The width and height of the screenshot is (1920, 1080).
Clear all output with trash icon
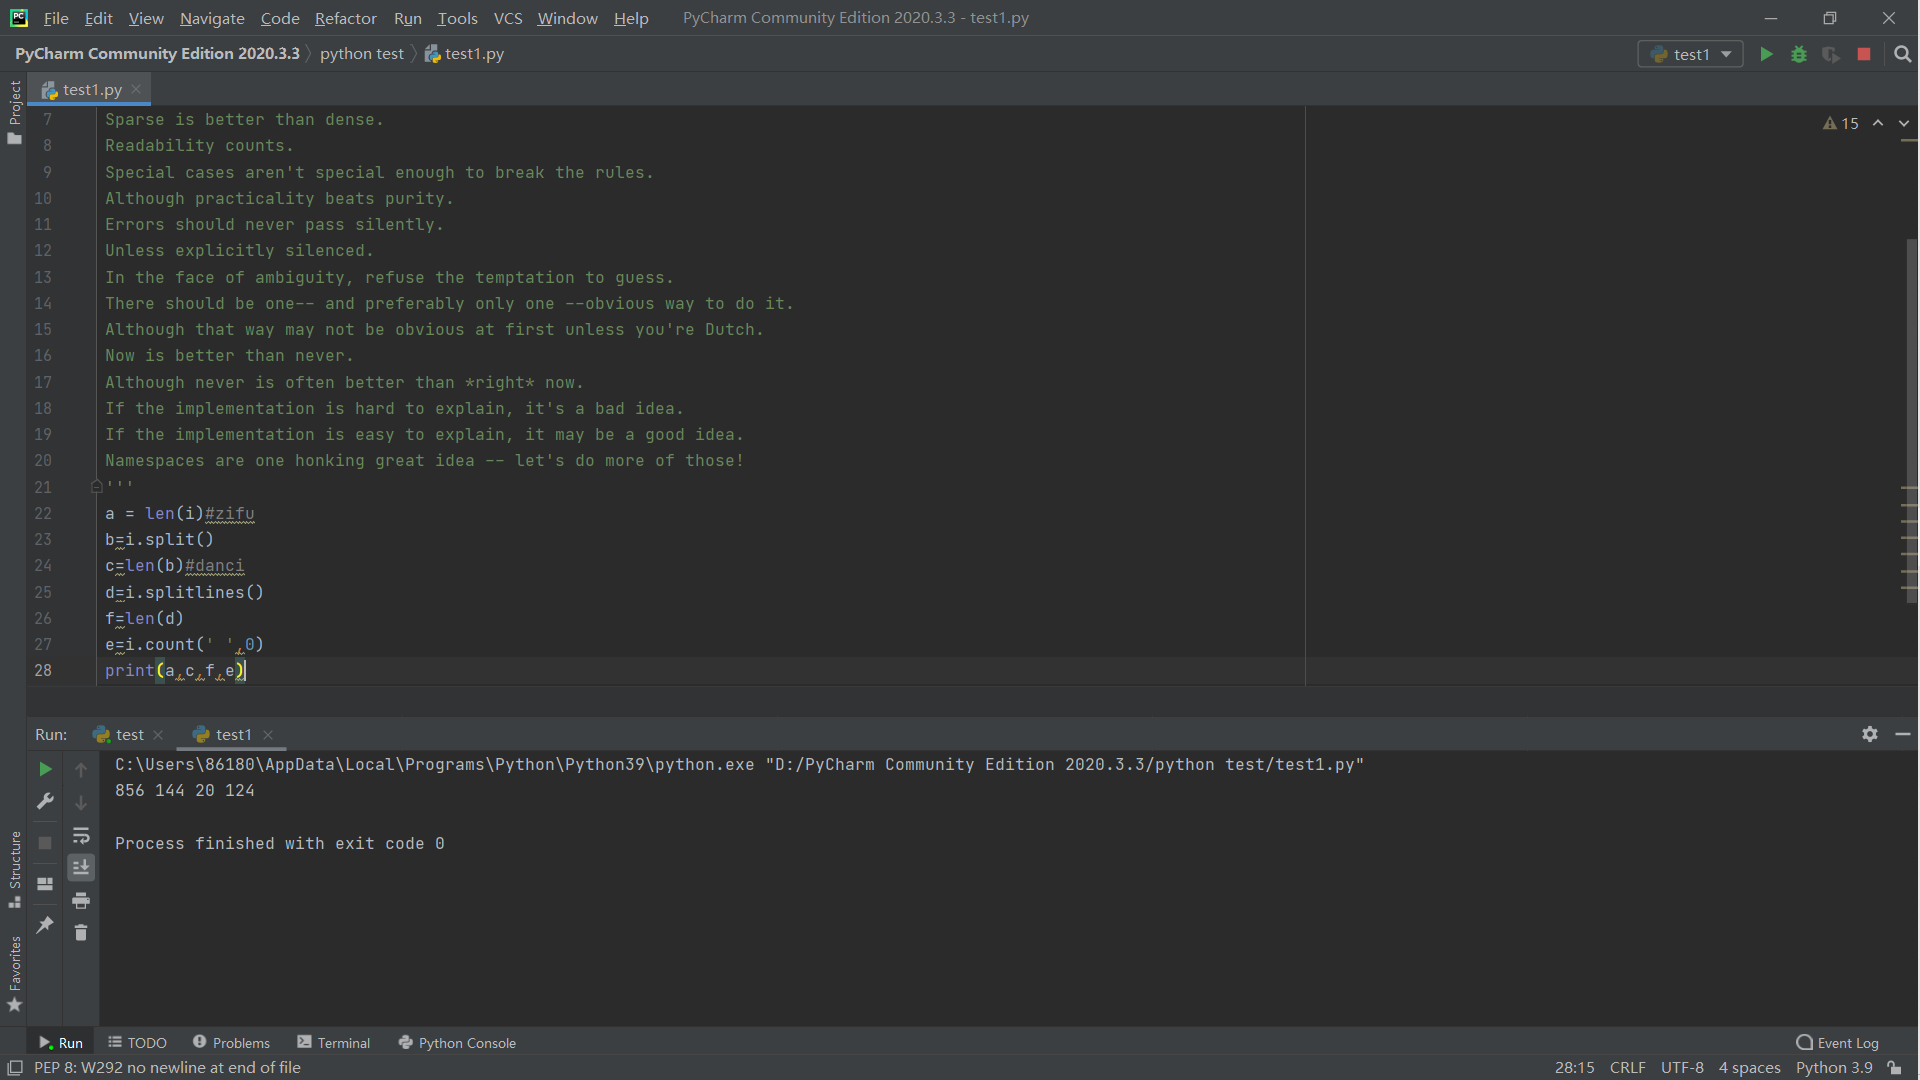[81, 933]
